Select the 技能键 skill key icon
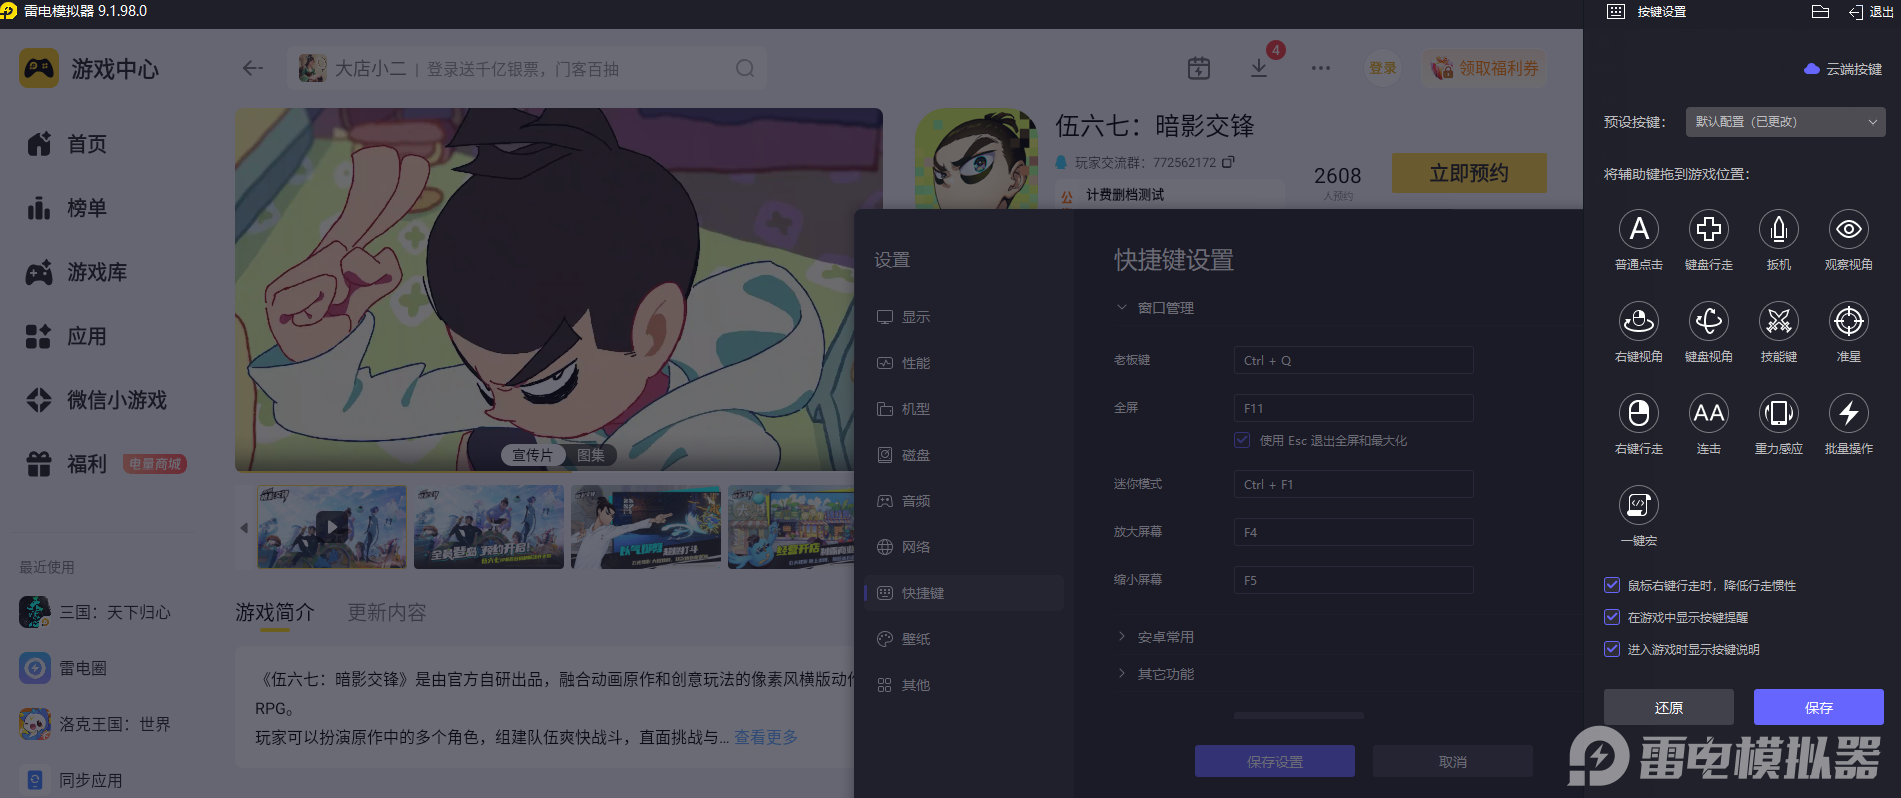This screenshot has width=1901, height=798. point(1778,321)
